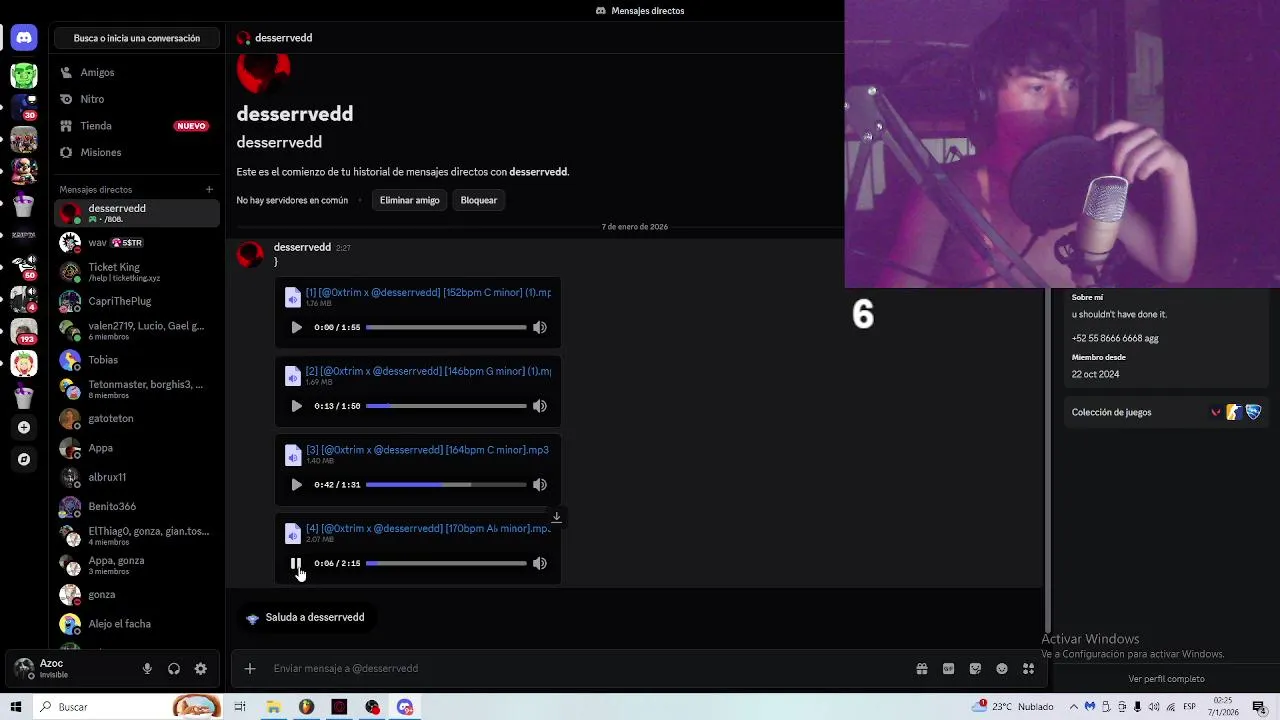Click Ver perfil completo link
Viewport: 1280px width, 720px height.
(1166, 679)
